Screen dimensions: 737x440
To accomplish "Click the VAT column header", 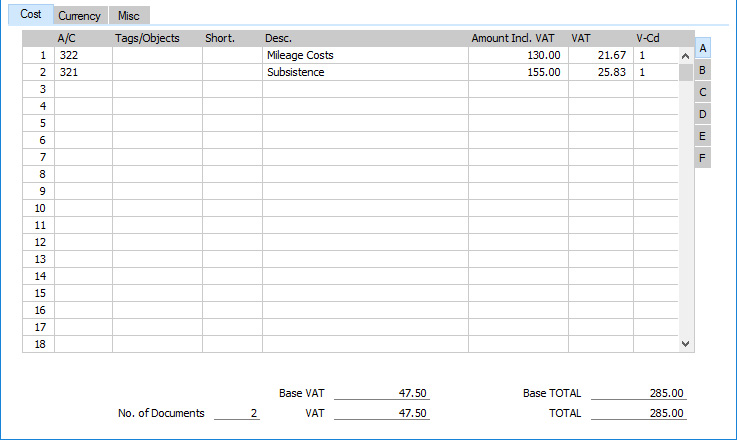I will point(580,39).
